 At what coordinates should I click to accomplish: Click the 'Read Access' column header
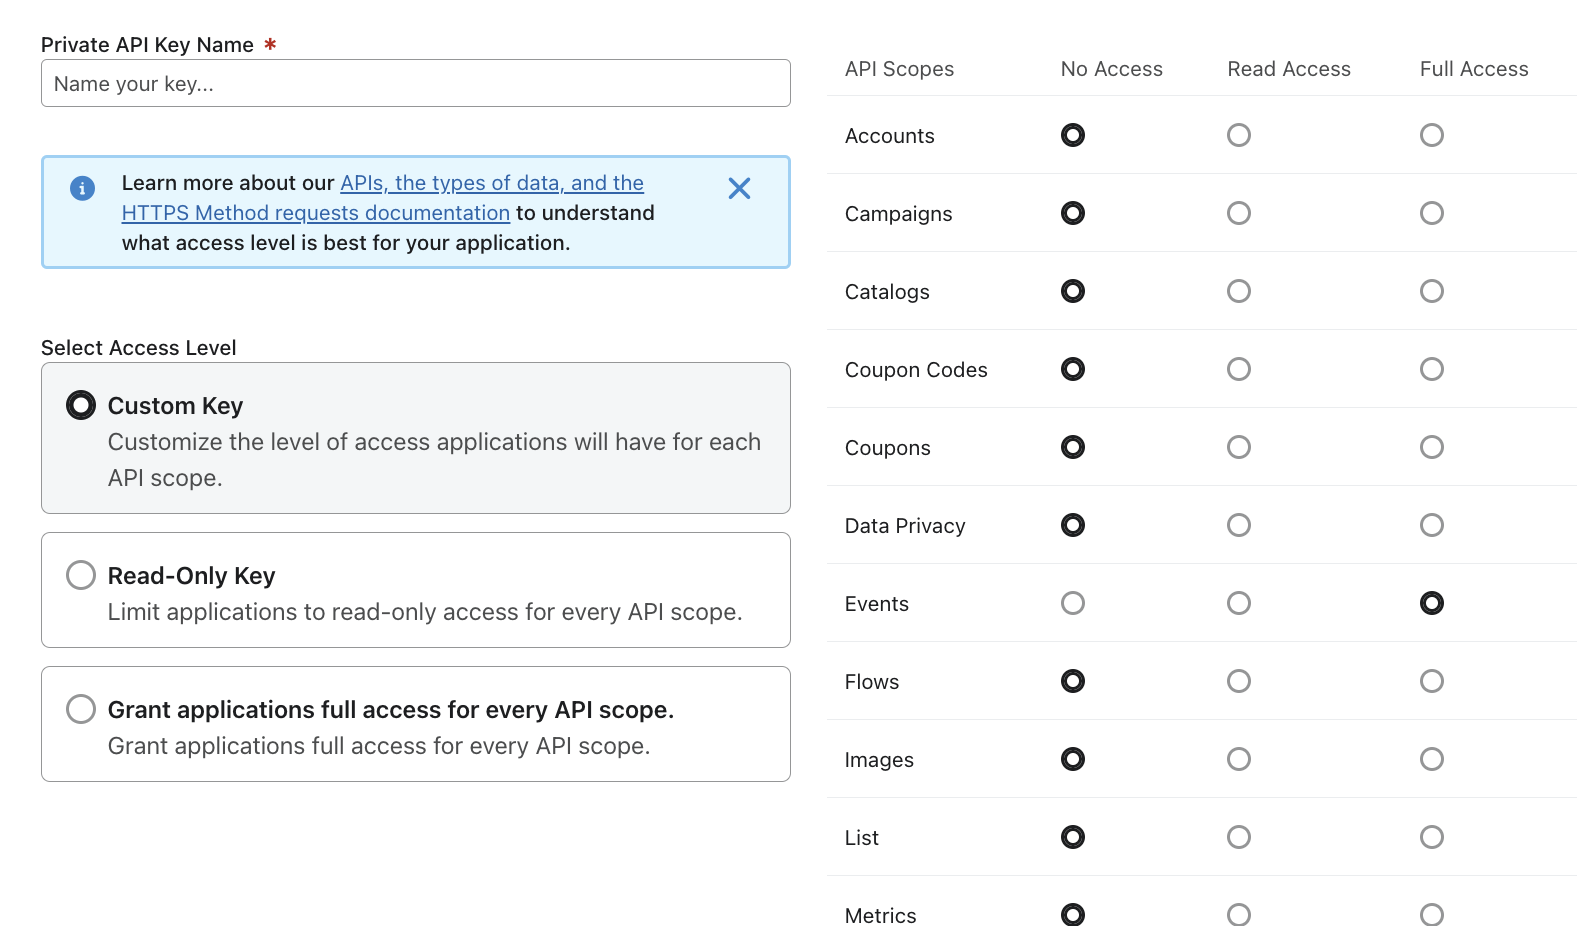[x=1289, y=69]
